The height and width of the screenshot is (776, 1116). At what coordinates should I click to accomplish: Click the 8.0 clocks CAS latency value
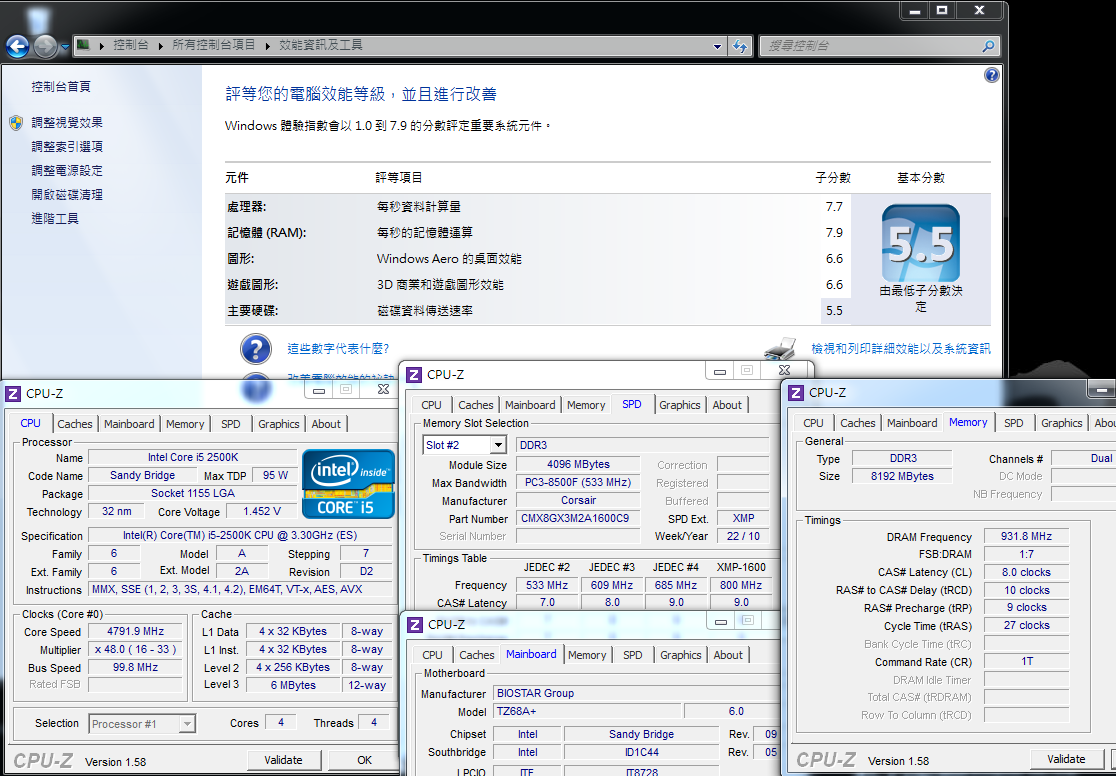[1026, 572]
